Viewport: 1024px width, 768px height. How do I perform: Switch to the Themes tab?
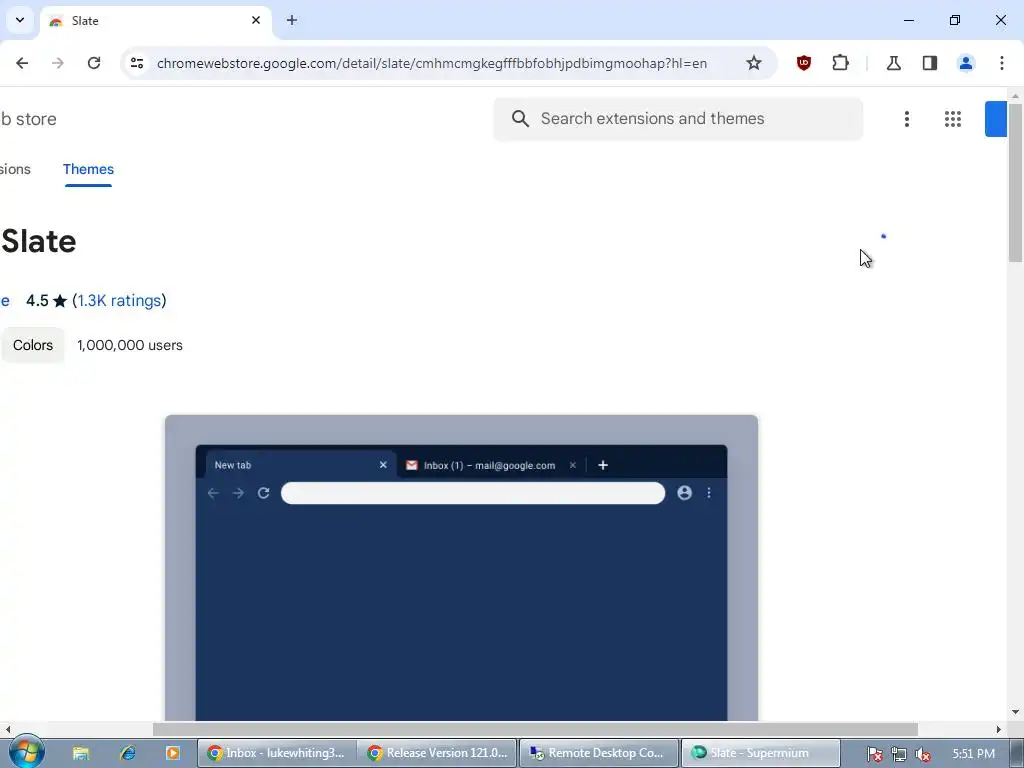[88, 169]
